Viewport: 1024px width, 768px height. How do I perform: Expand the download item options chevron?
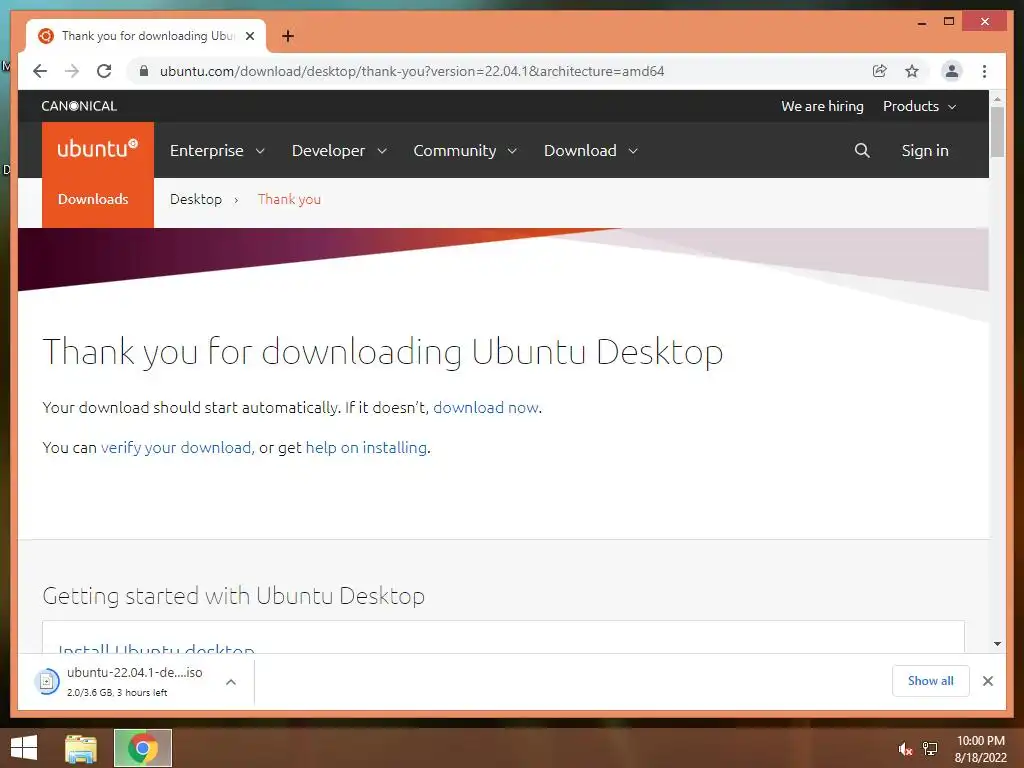pyautogui.click(x=231, y=682)
